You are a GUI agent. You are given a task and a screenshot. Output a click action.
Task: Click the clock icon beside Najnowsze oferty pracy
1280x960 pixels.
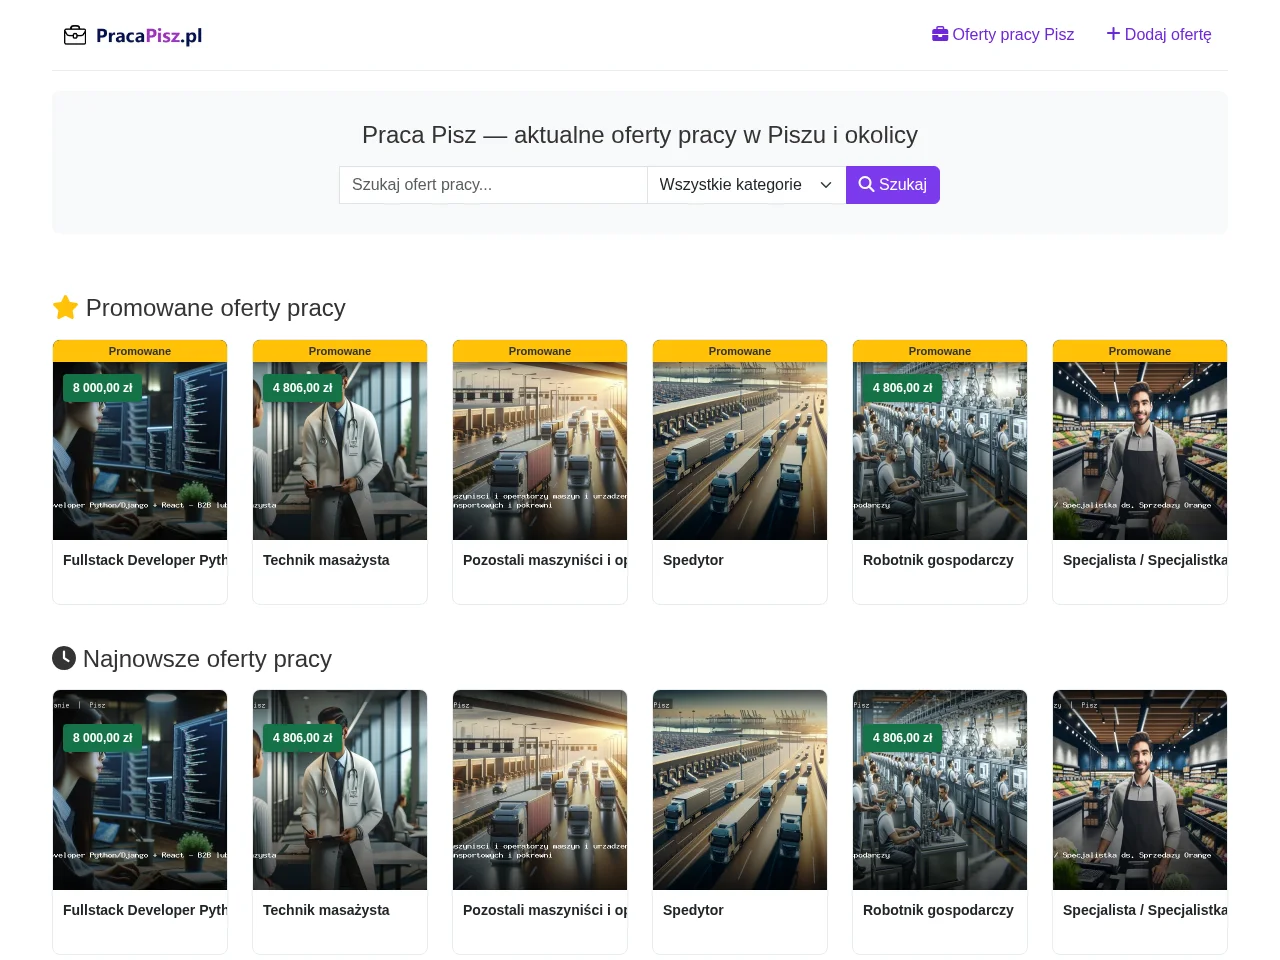coord(64,658)
